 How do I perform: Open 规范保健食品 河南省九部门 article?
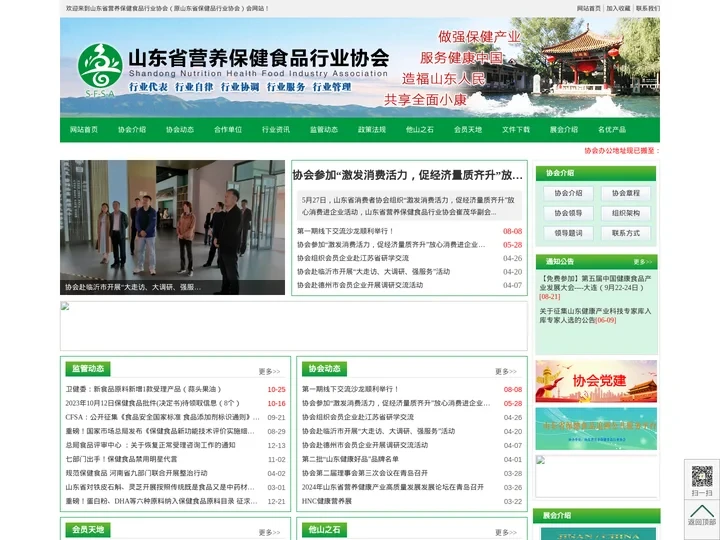(136, 473)
